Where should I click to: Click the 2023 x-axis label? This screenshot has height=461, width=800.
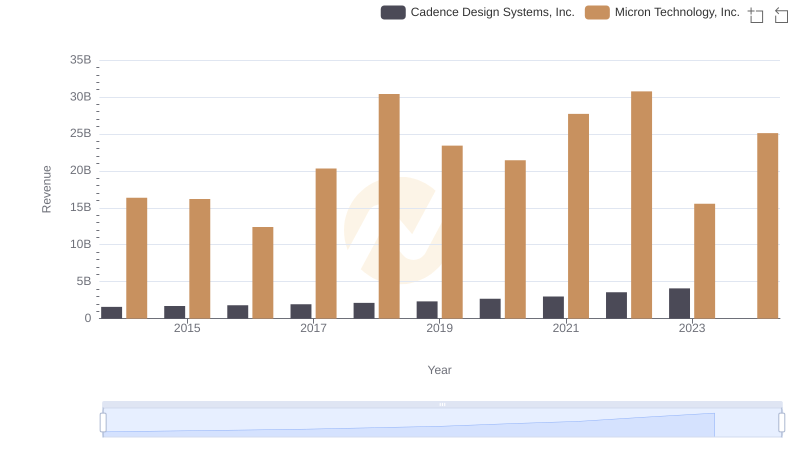point(692,328)
